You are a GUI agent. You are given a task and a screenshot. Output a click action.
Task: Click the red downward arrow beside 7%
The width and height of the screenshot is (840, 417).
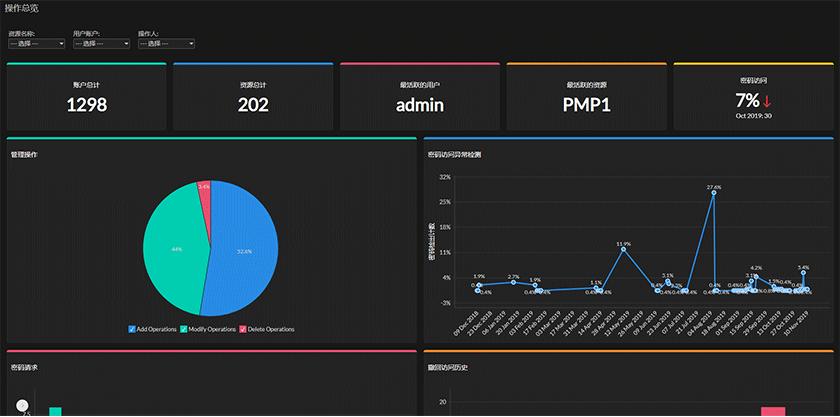767,101
